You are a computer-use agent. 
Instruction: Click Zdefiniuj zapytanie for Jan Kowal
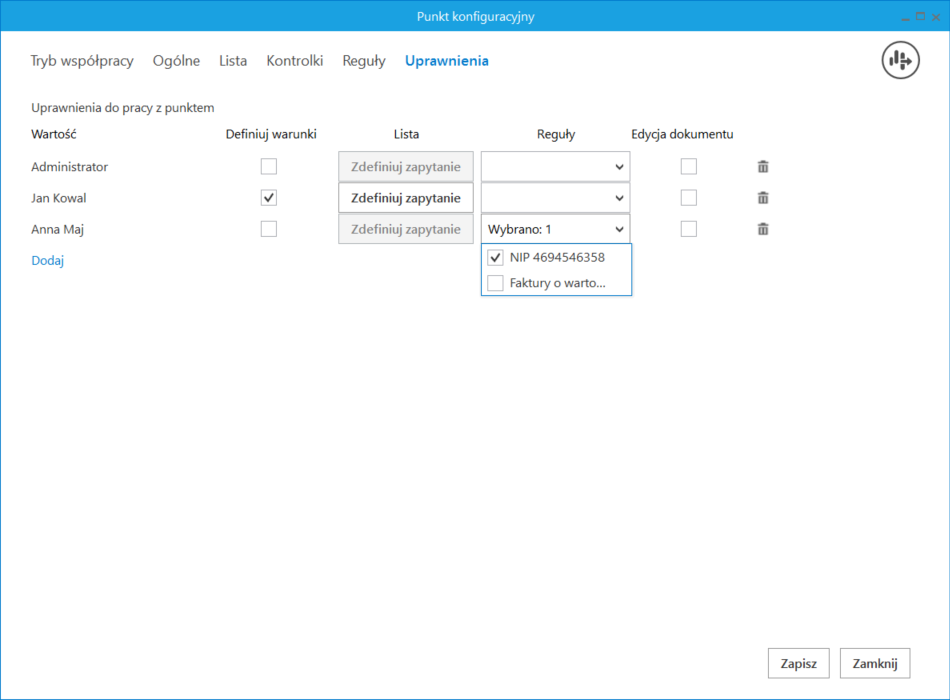coord(406,198)
